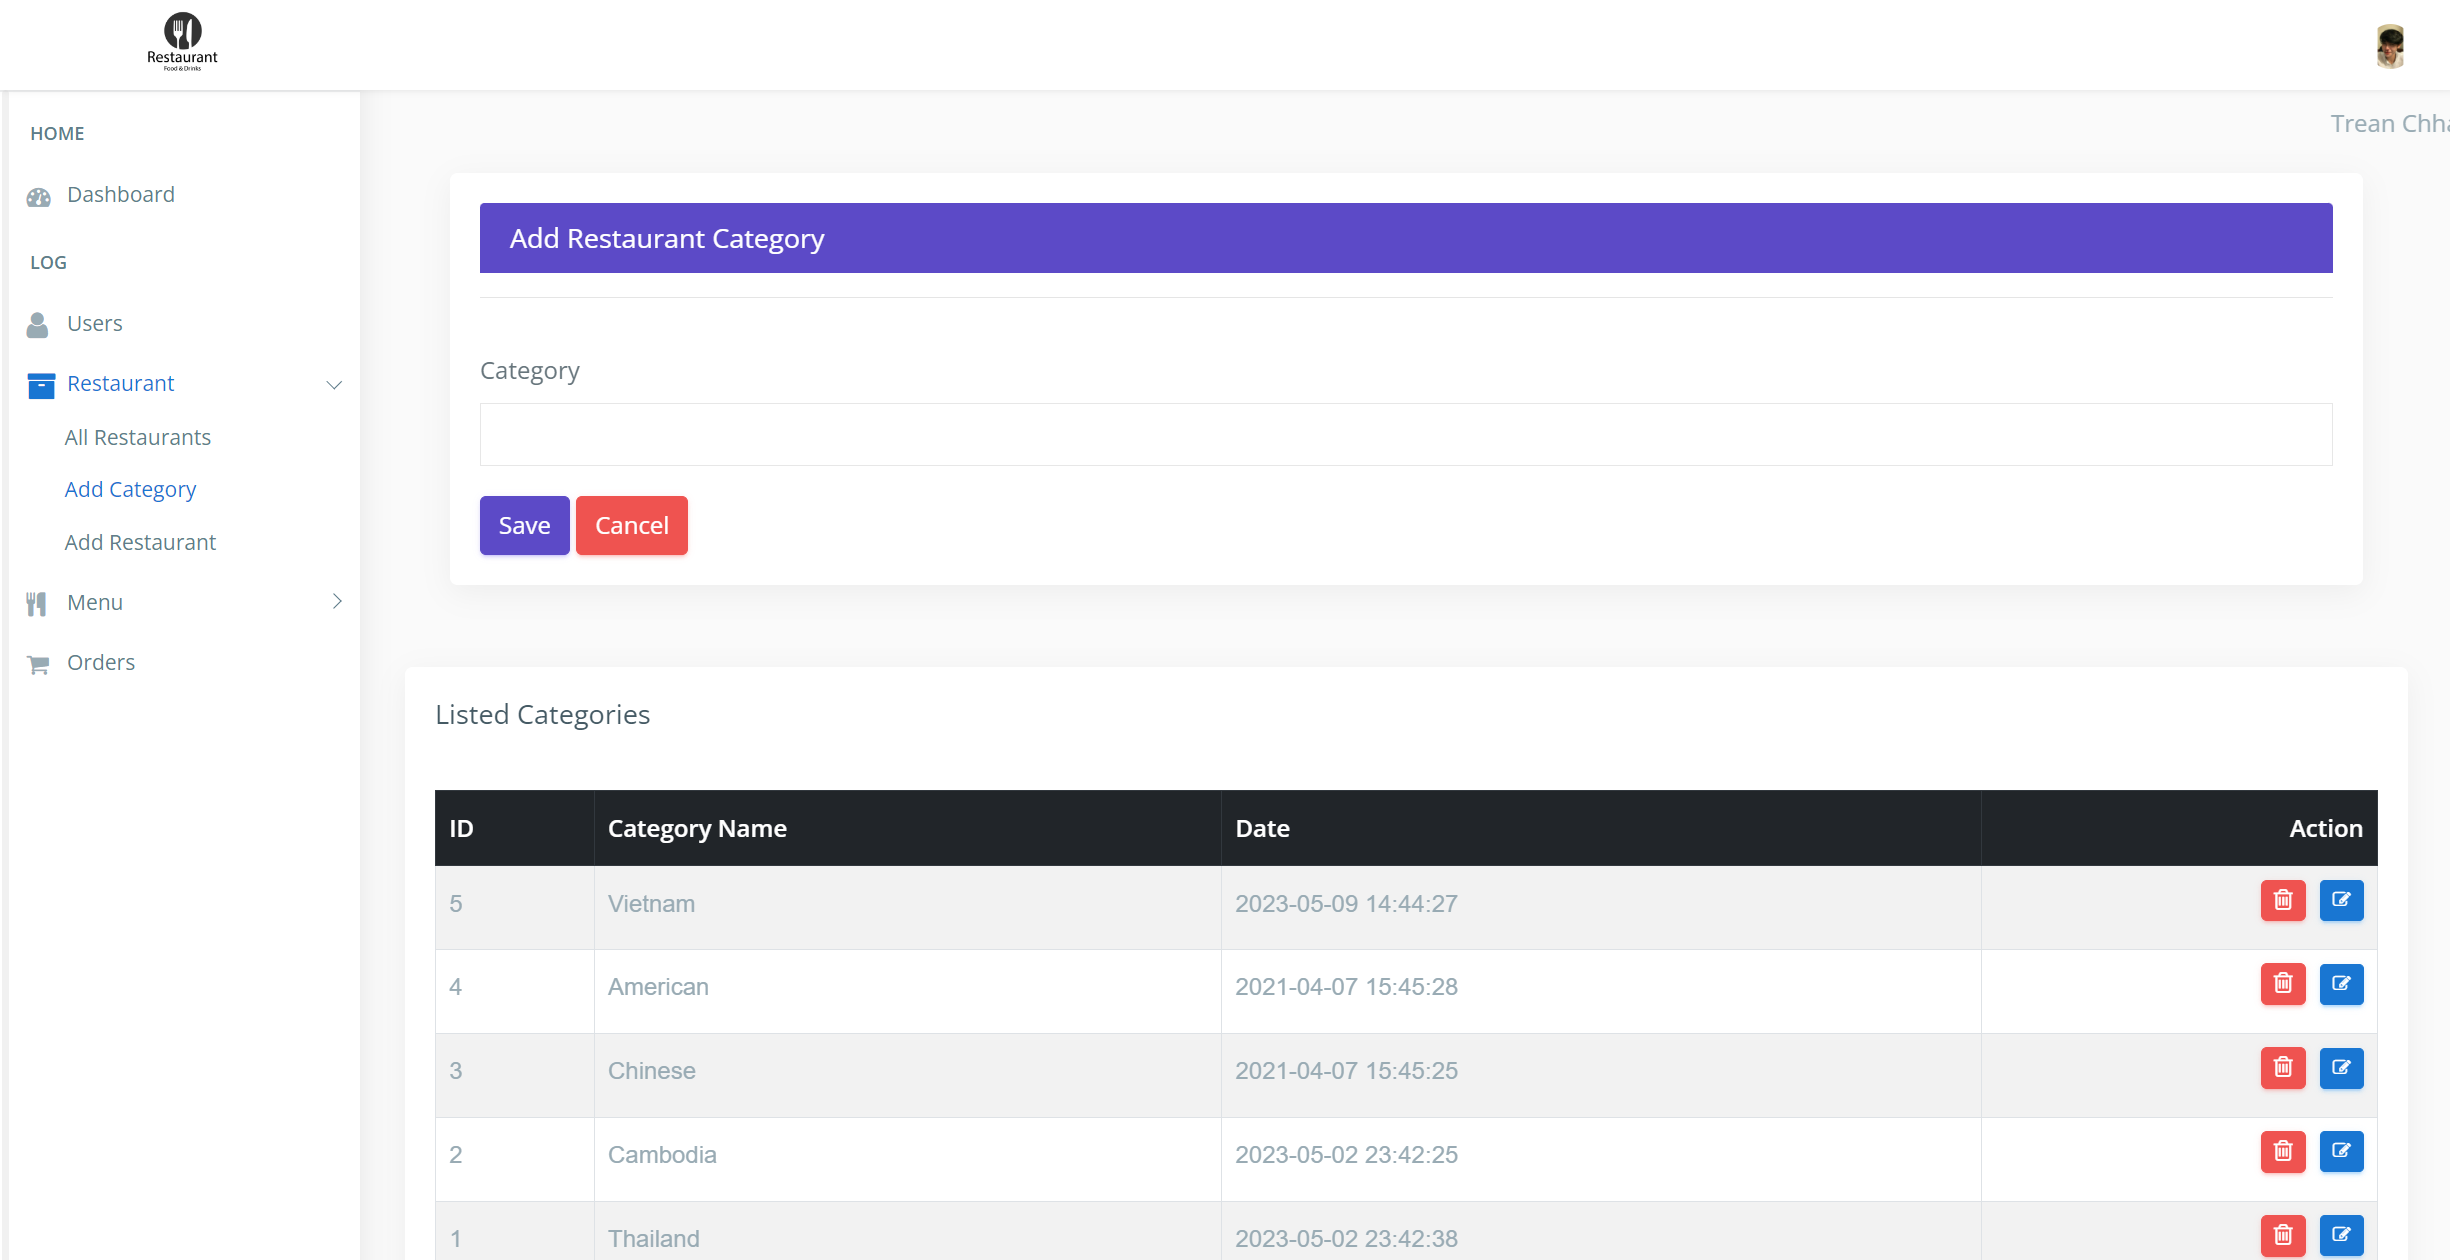
Task: Select the Users person icon
Action: point(38,324)
